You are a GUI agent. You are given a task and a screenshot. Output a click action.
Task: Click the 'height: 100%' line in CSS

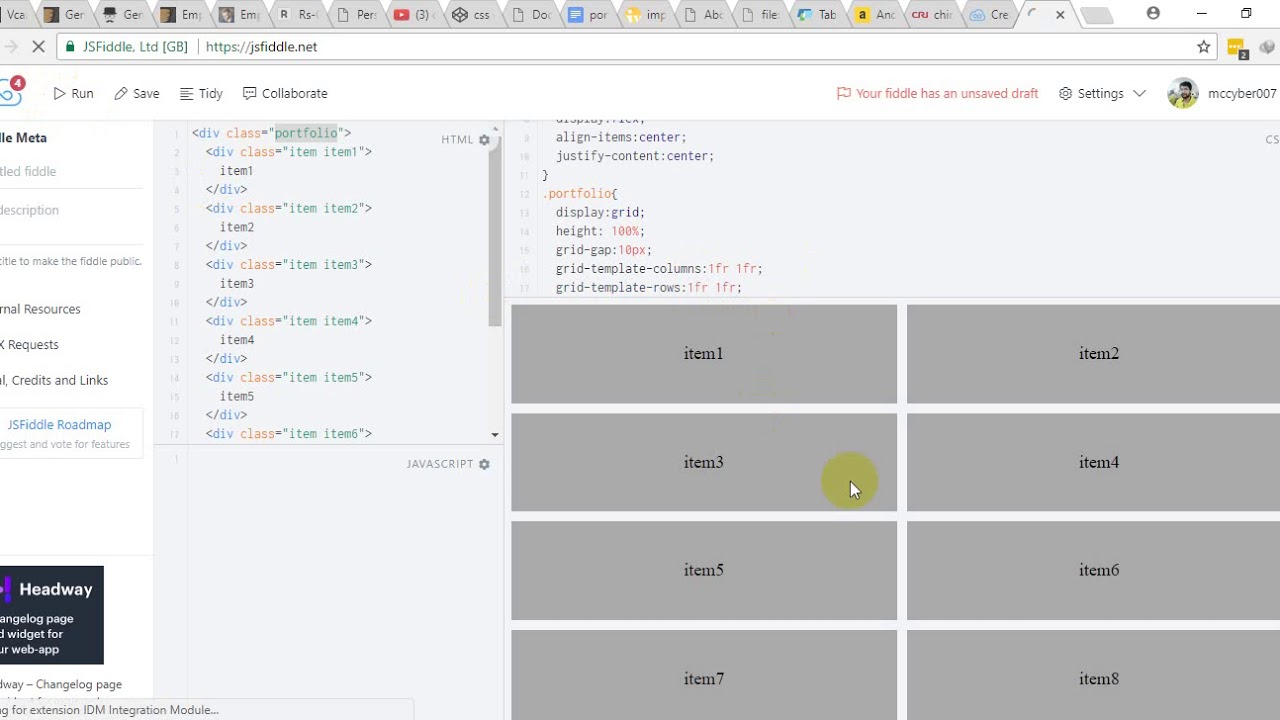tap(601, 231)
